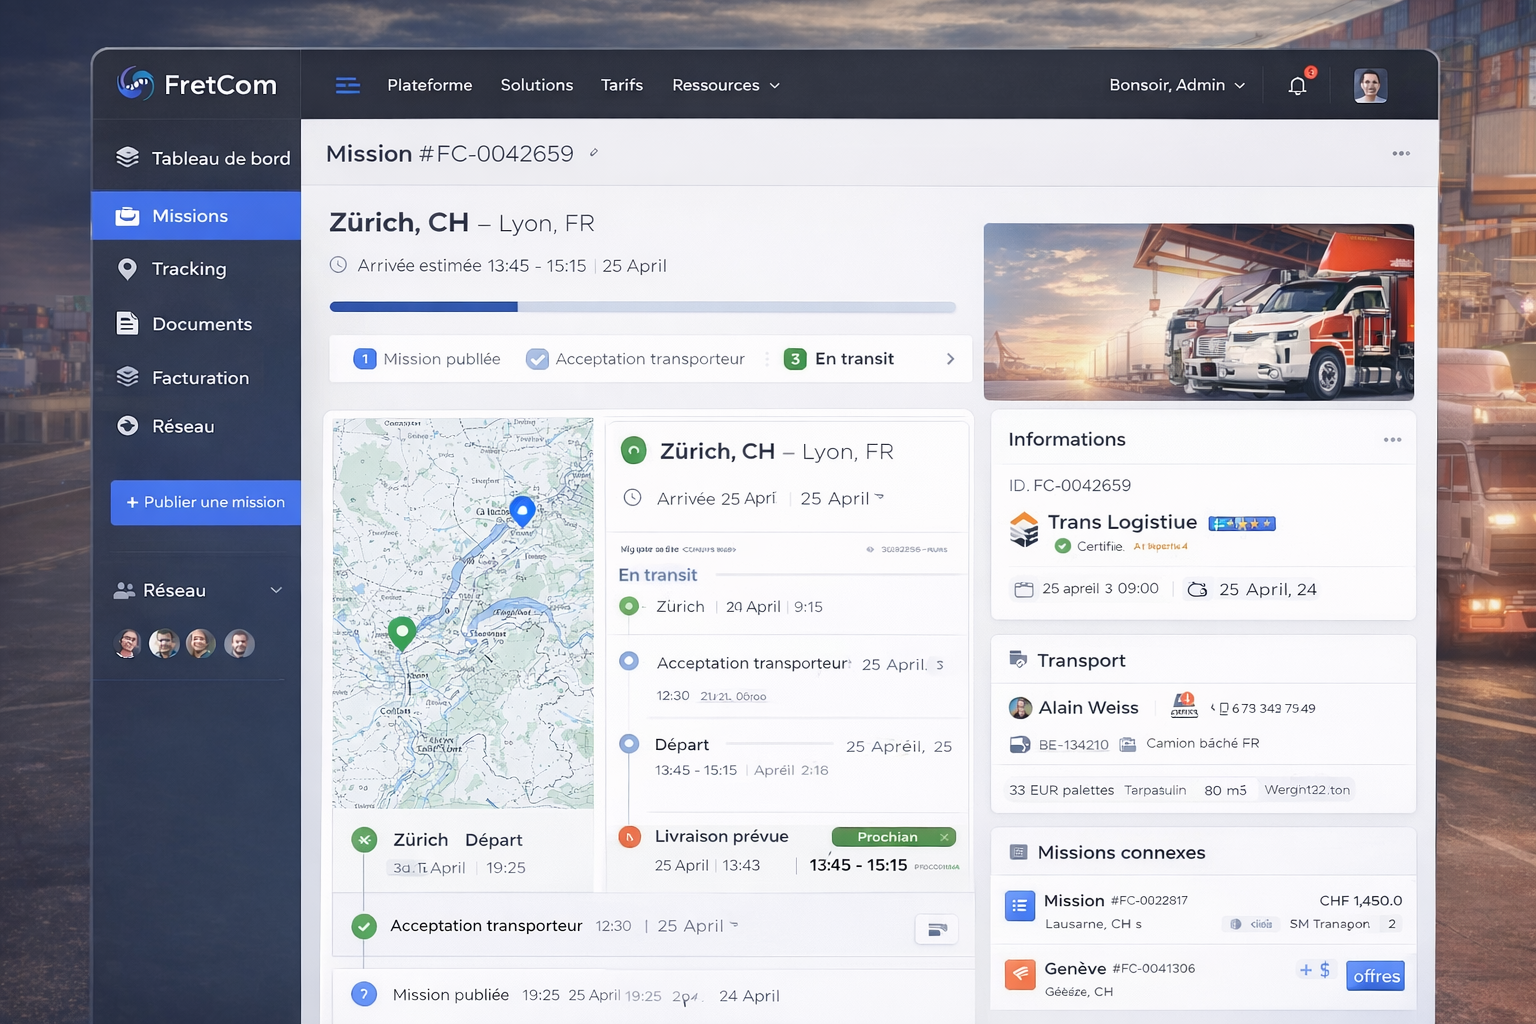This screenshot has height=1024, width=1536.
Task: Expand the Ressources dropdown menu
Action: [x=725, y=85]
